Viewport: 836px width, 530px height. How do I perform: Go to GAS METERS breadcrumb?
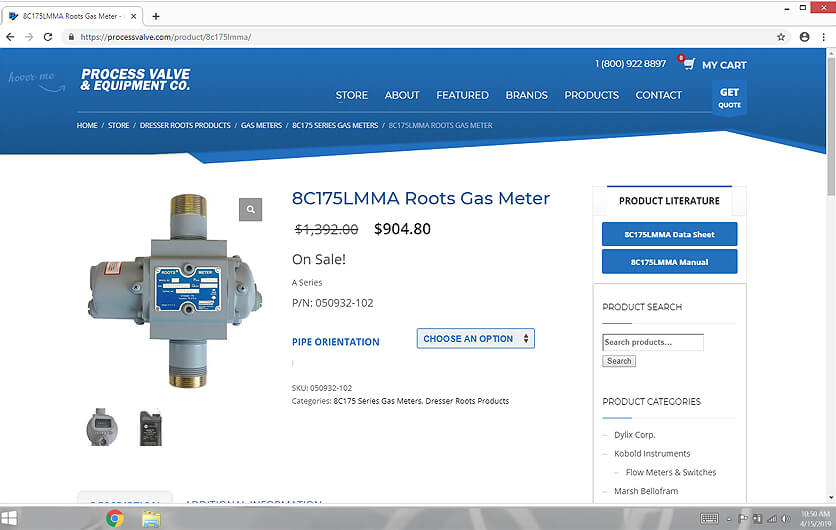(x=261, y=125)
